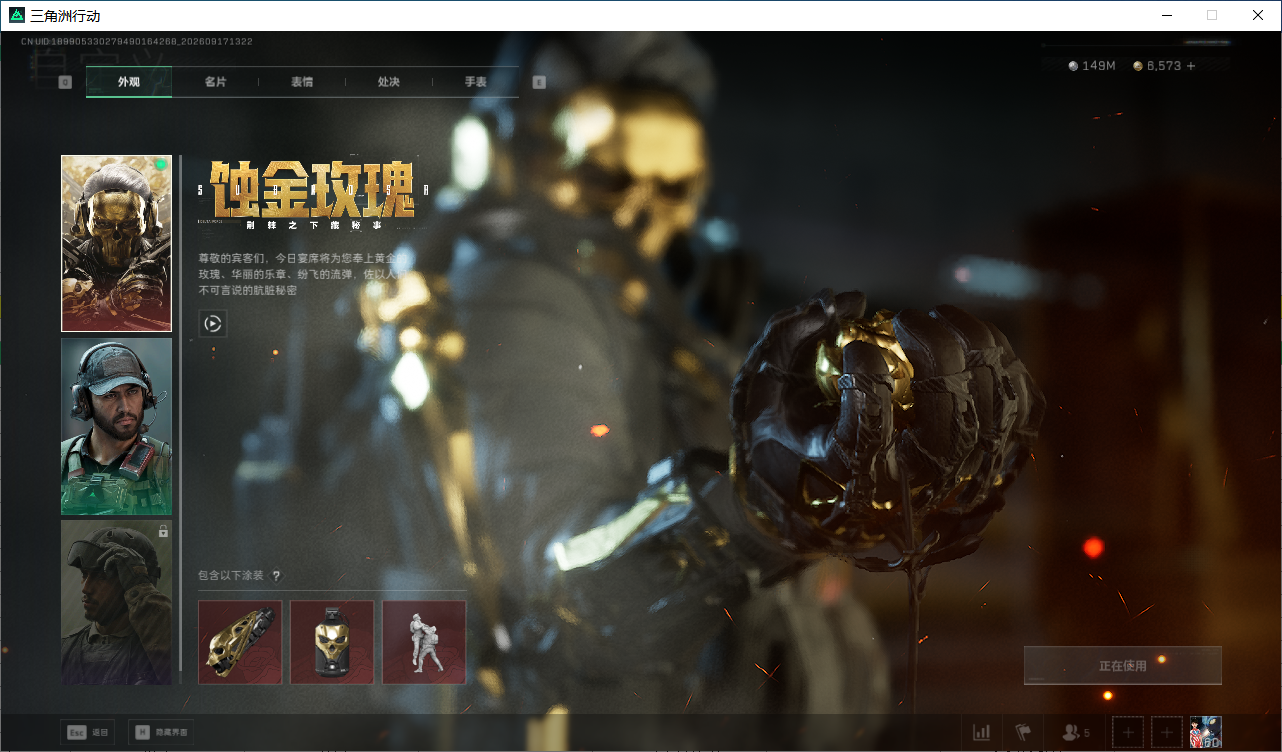Click the first plus squad slot
Image resolution: width=1282 pixels, height=752 pixels.
point(1128,733)
